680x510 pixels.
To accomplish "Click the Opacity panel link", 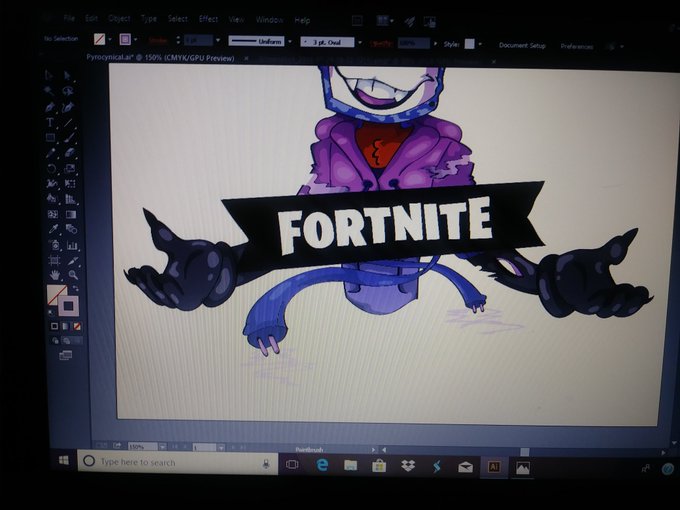I will coord(381,43).
